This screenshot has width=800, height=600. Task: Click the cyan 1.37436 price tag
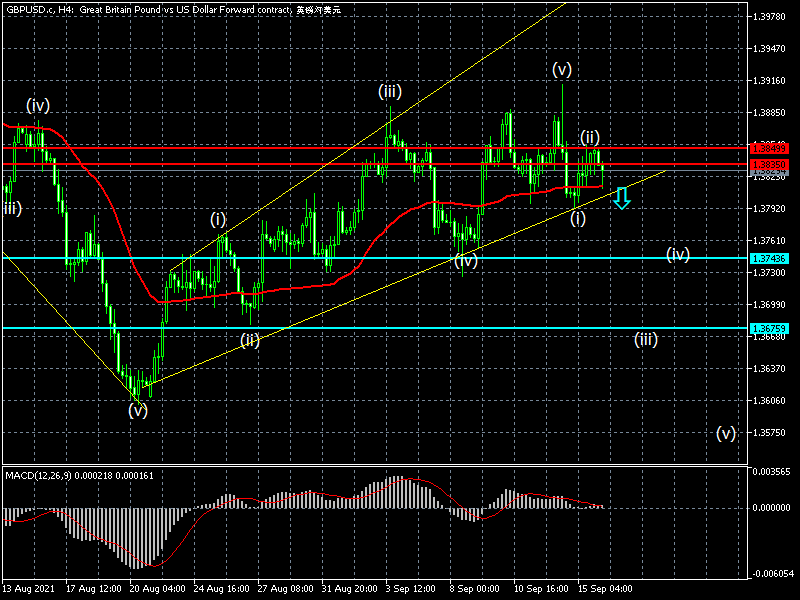tap(769, 258)
